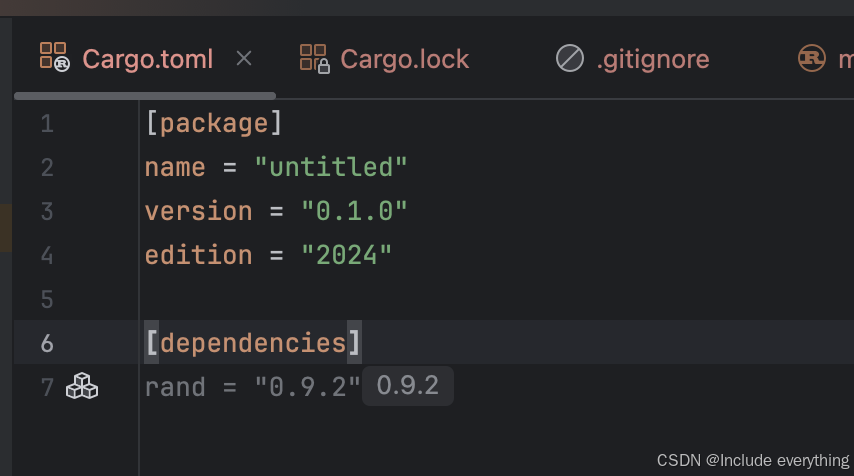Click the empty line 5
The width and height of the screenshot is (854, 476).
click(400, 299)
